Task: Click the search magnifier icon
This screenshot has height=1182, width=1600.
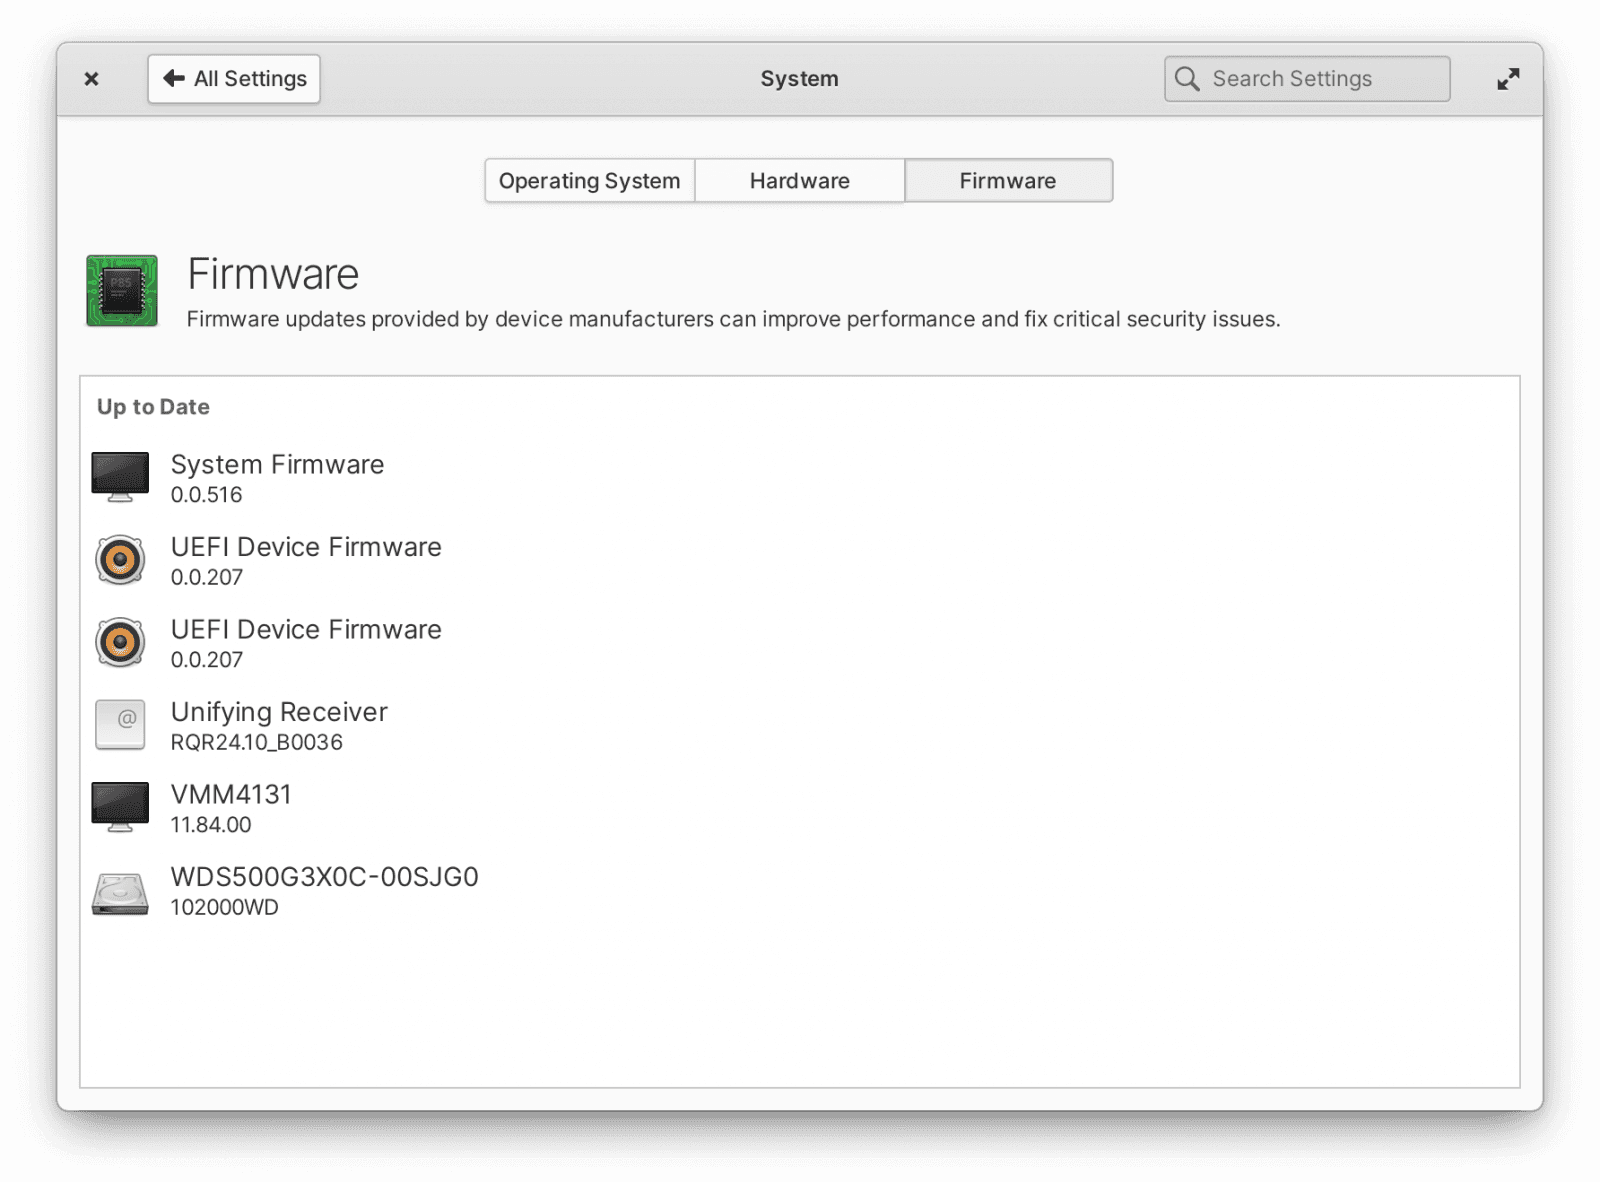Action: coord(1187,78)
